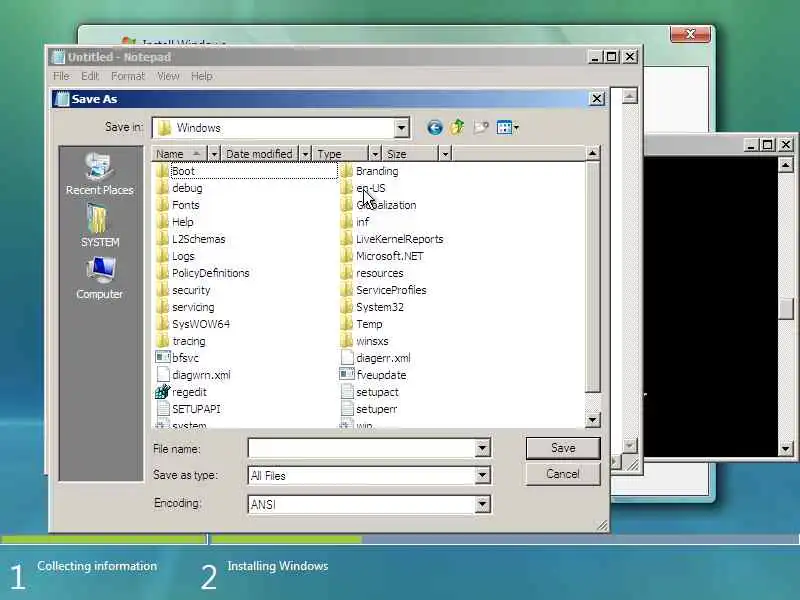The width and height of the screenshot is (800, 600).
Task: Select the servicing folder
Action: point(186,307)
